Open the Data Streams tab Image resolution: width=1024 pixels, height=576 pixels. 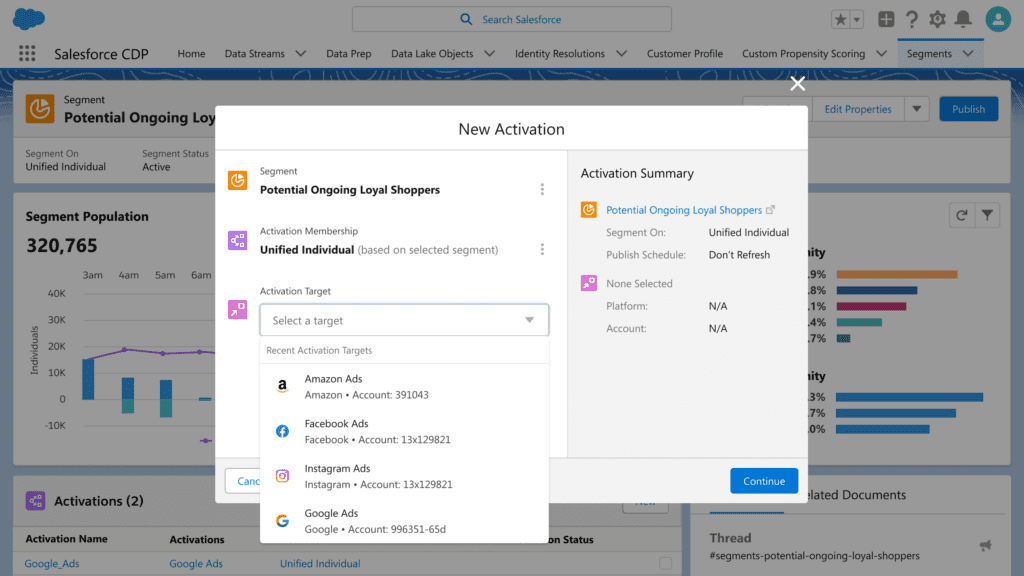pos(255,54)
